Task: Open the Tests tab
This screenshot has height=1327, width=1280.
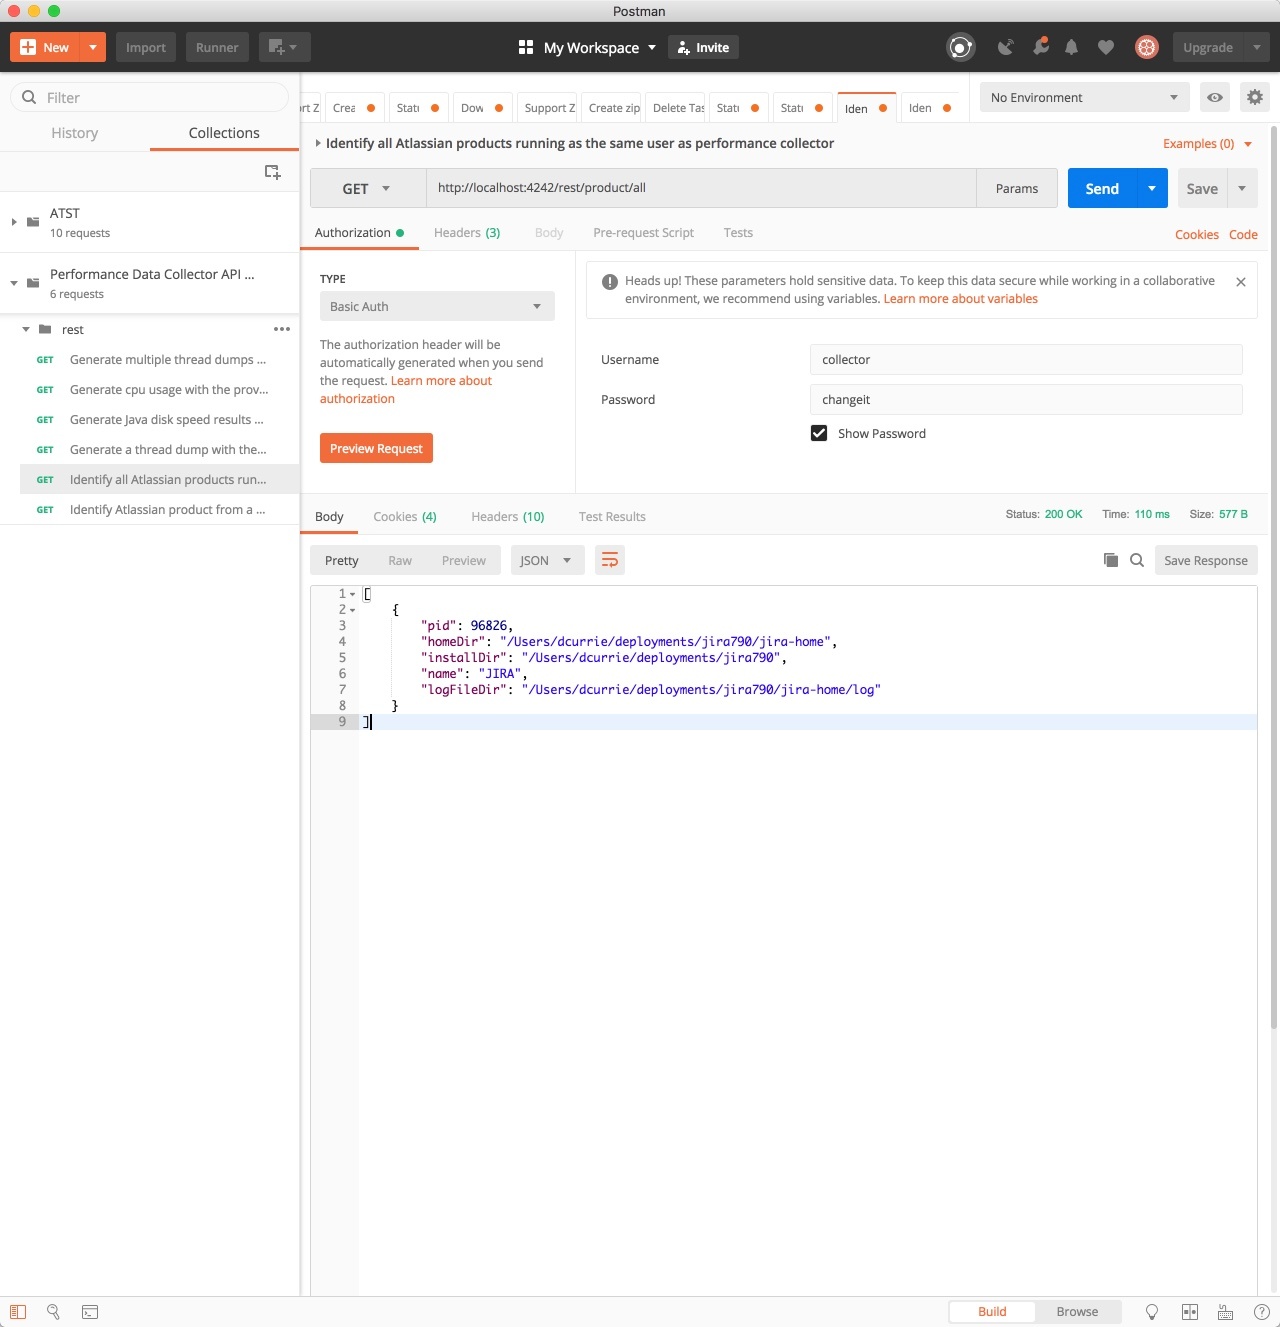Action: pos(738,232)
